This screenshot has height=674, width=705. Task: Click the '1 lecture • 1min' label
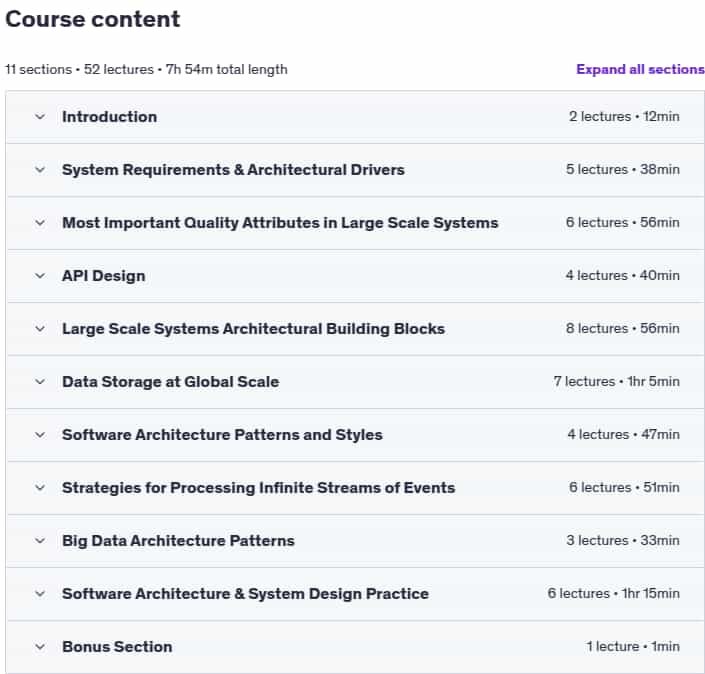[633, 646]
